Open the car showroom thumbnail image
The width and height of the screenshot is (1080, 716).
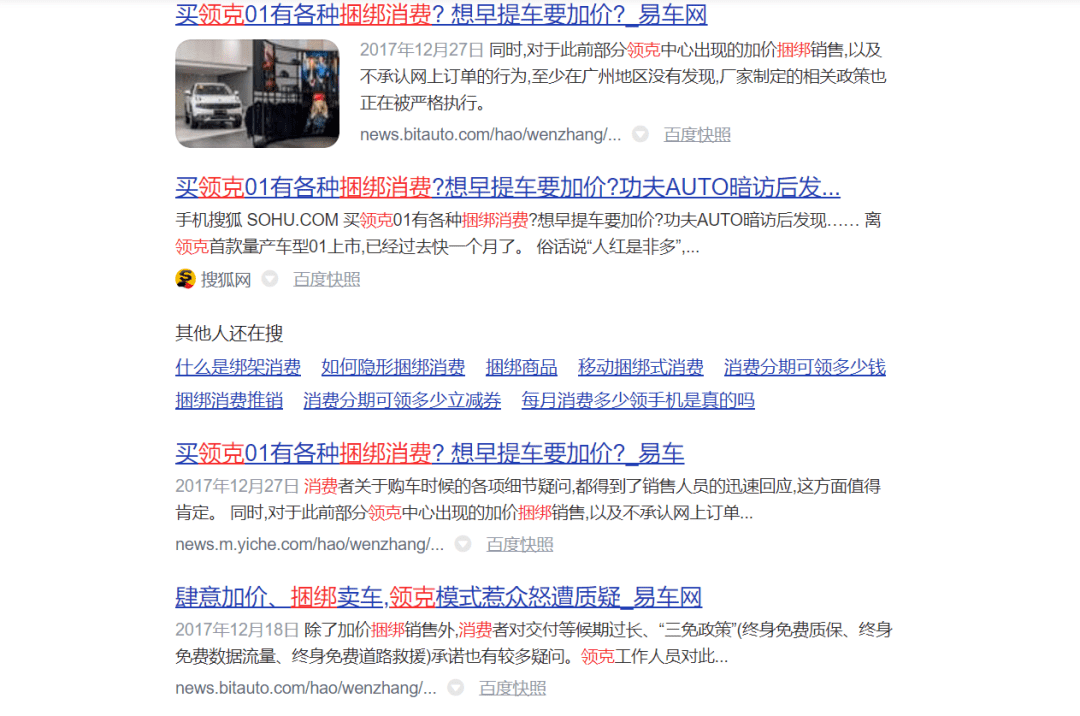click(x=257, y=94)
